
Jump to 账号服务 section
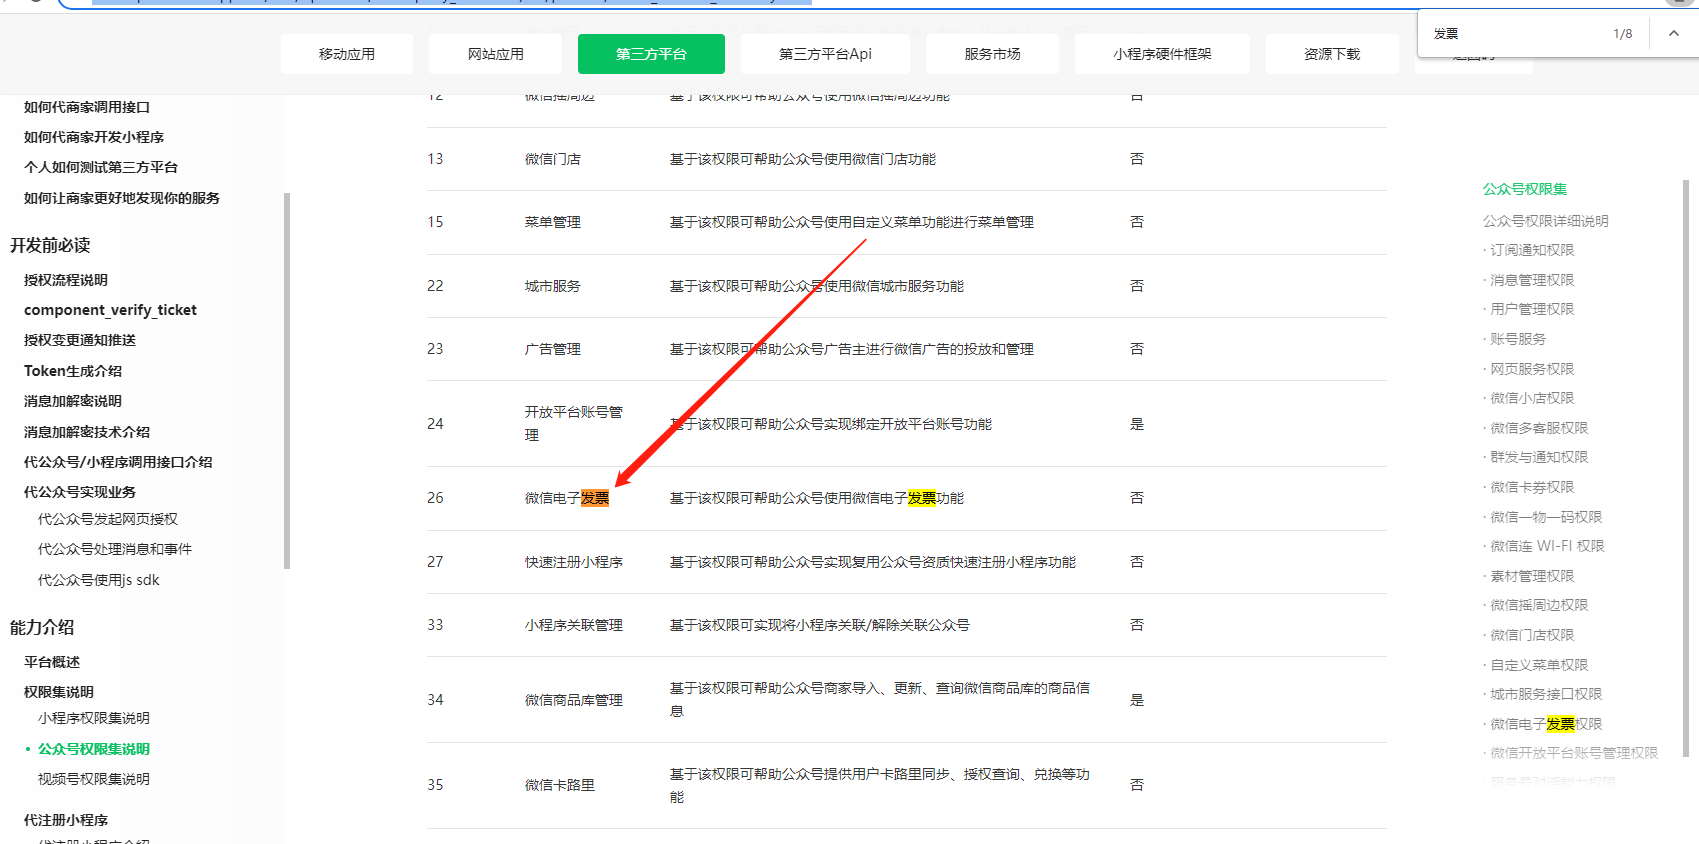click(x=1518, y=339)
